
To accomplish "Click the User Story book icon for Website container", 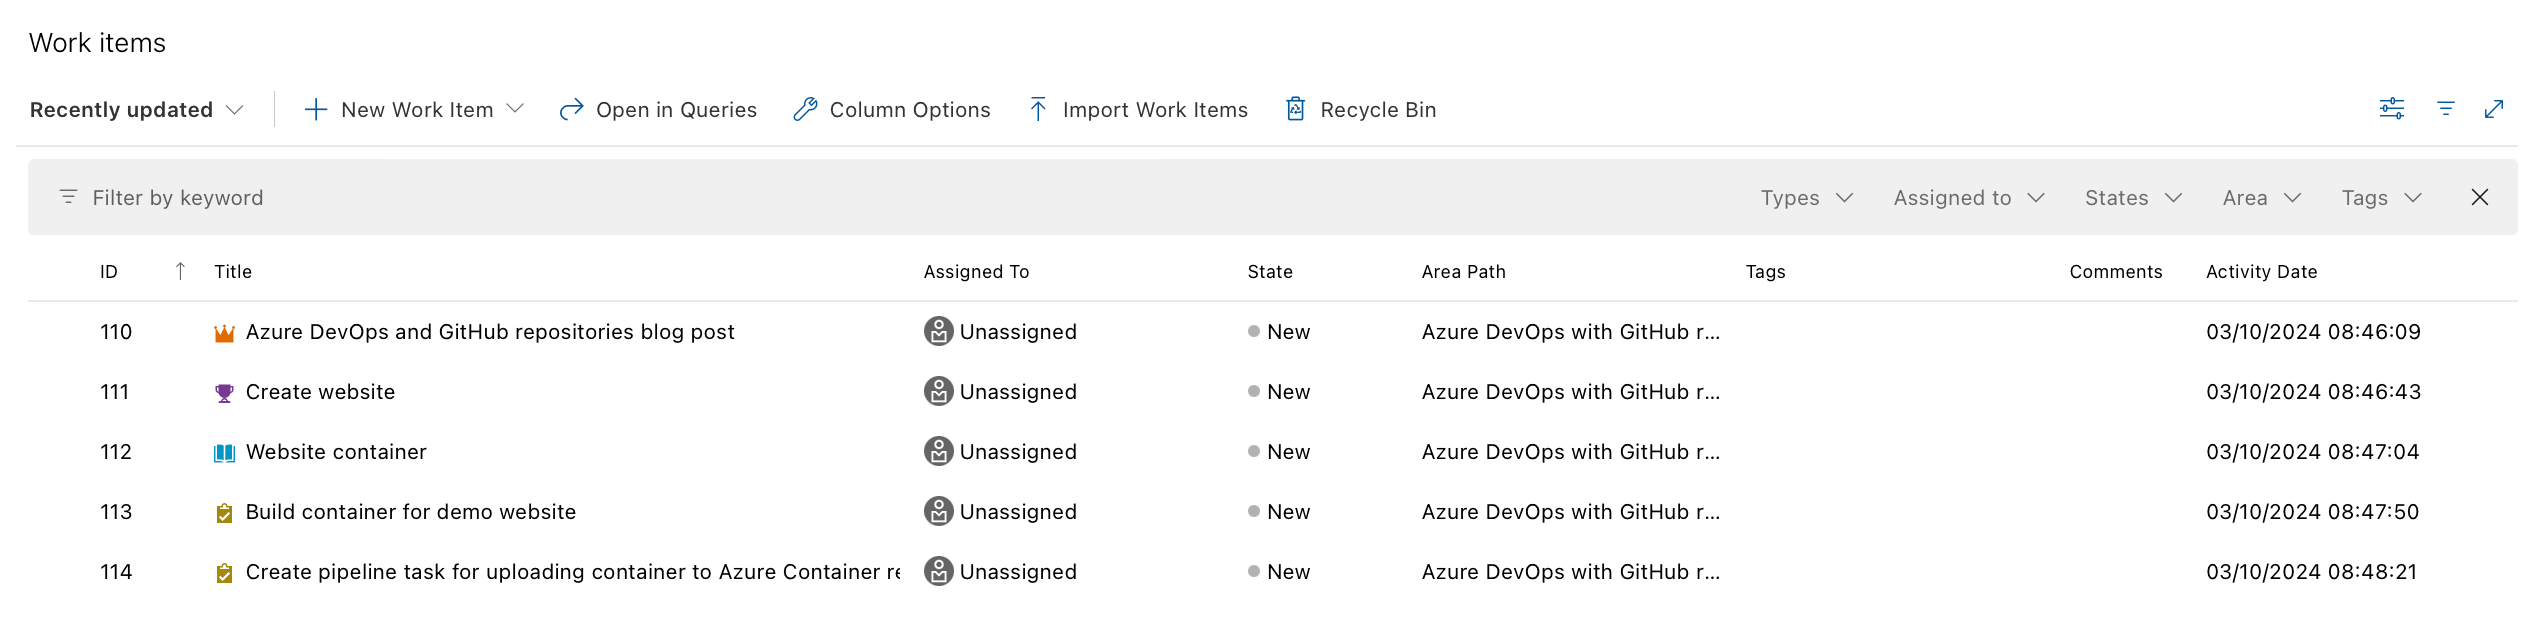I will tap(224, 453).
